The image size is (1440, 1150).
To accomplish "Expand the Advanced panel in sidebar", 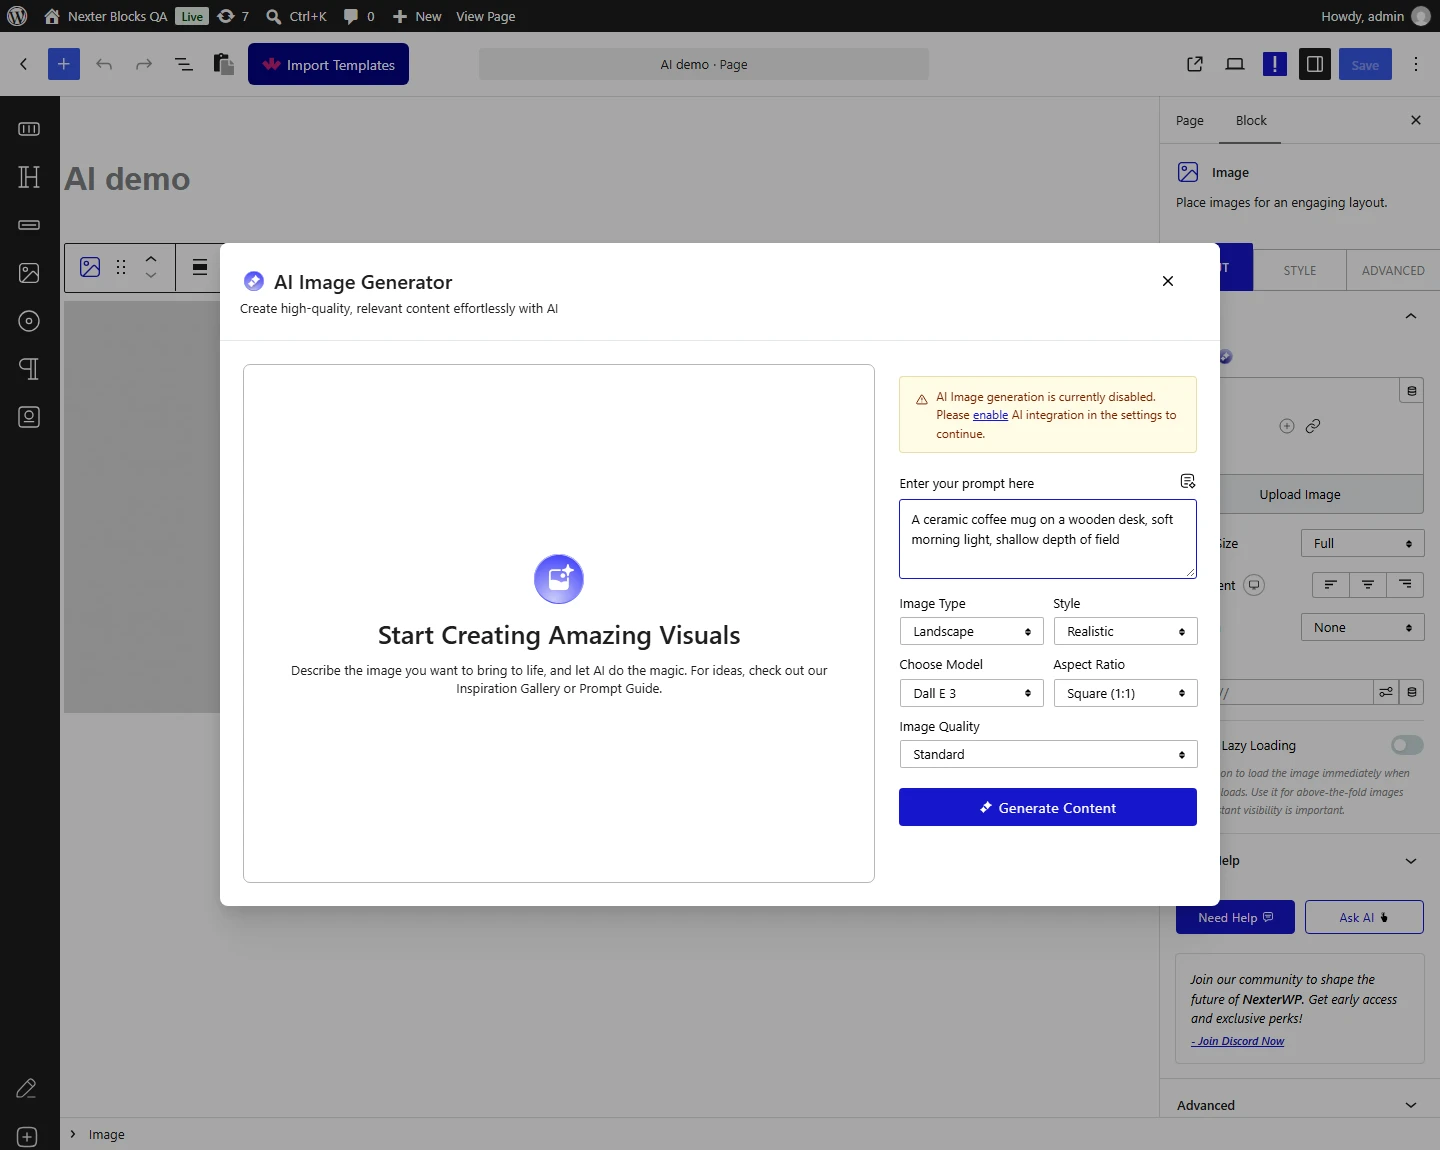I will [1300, 1105].
